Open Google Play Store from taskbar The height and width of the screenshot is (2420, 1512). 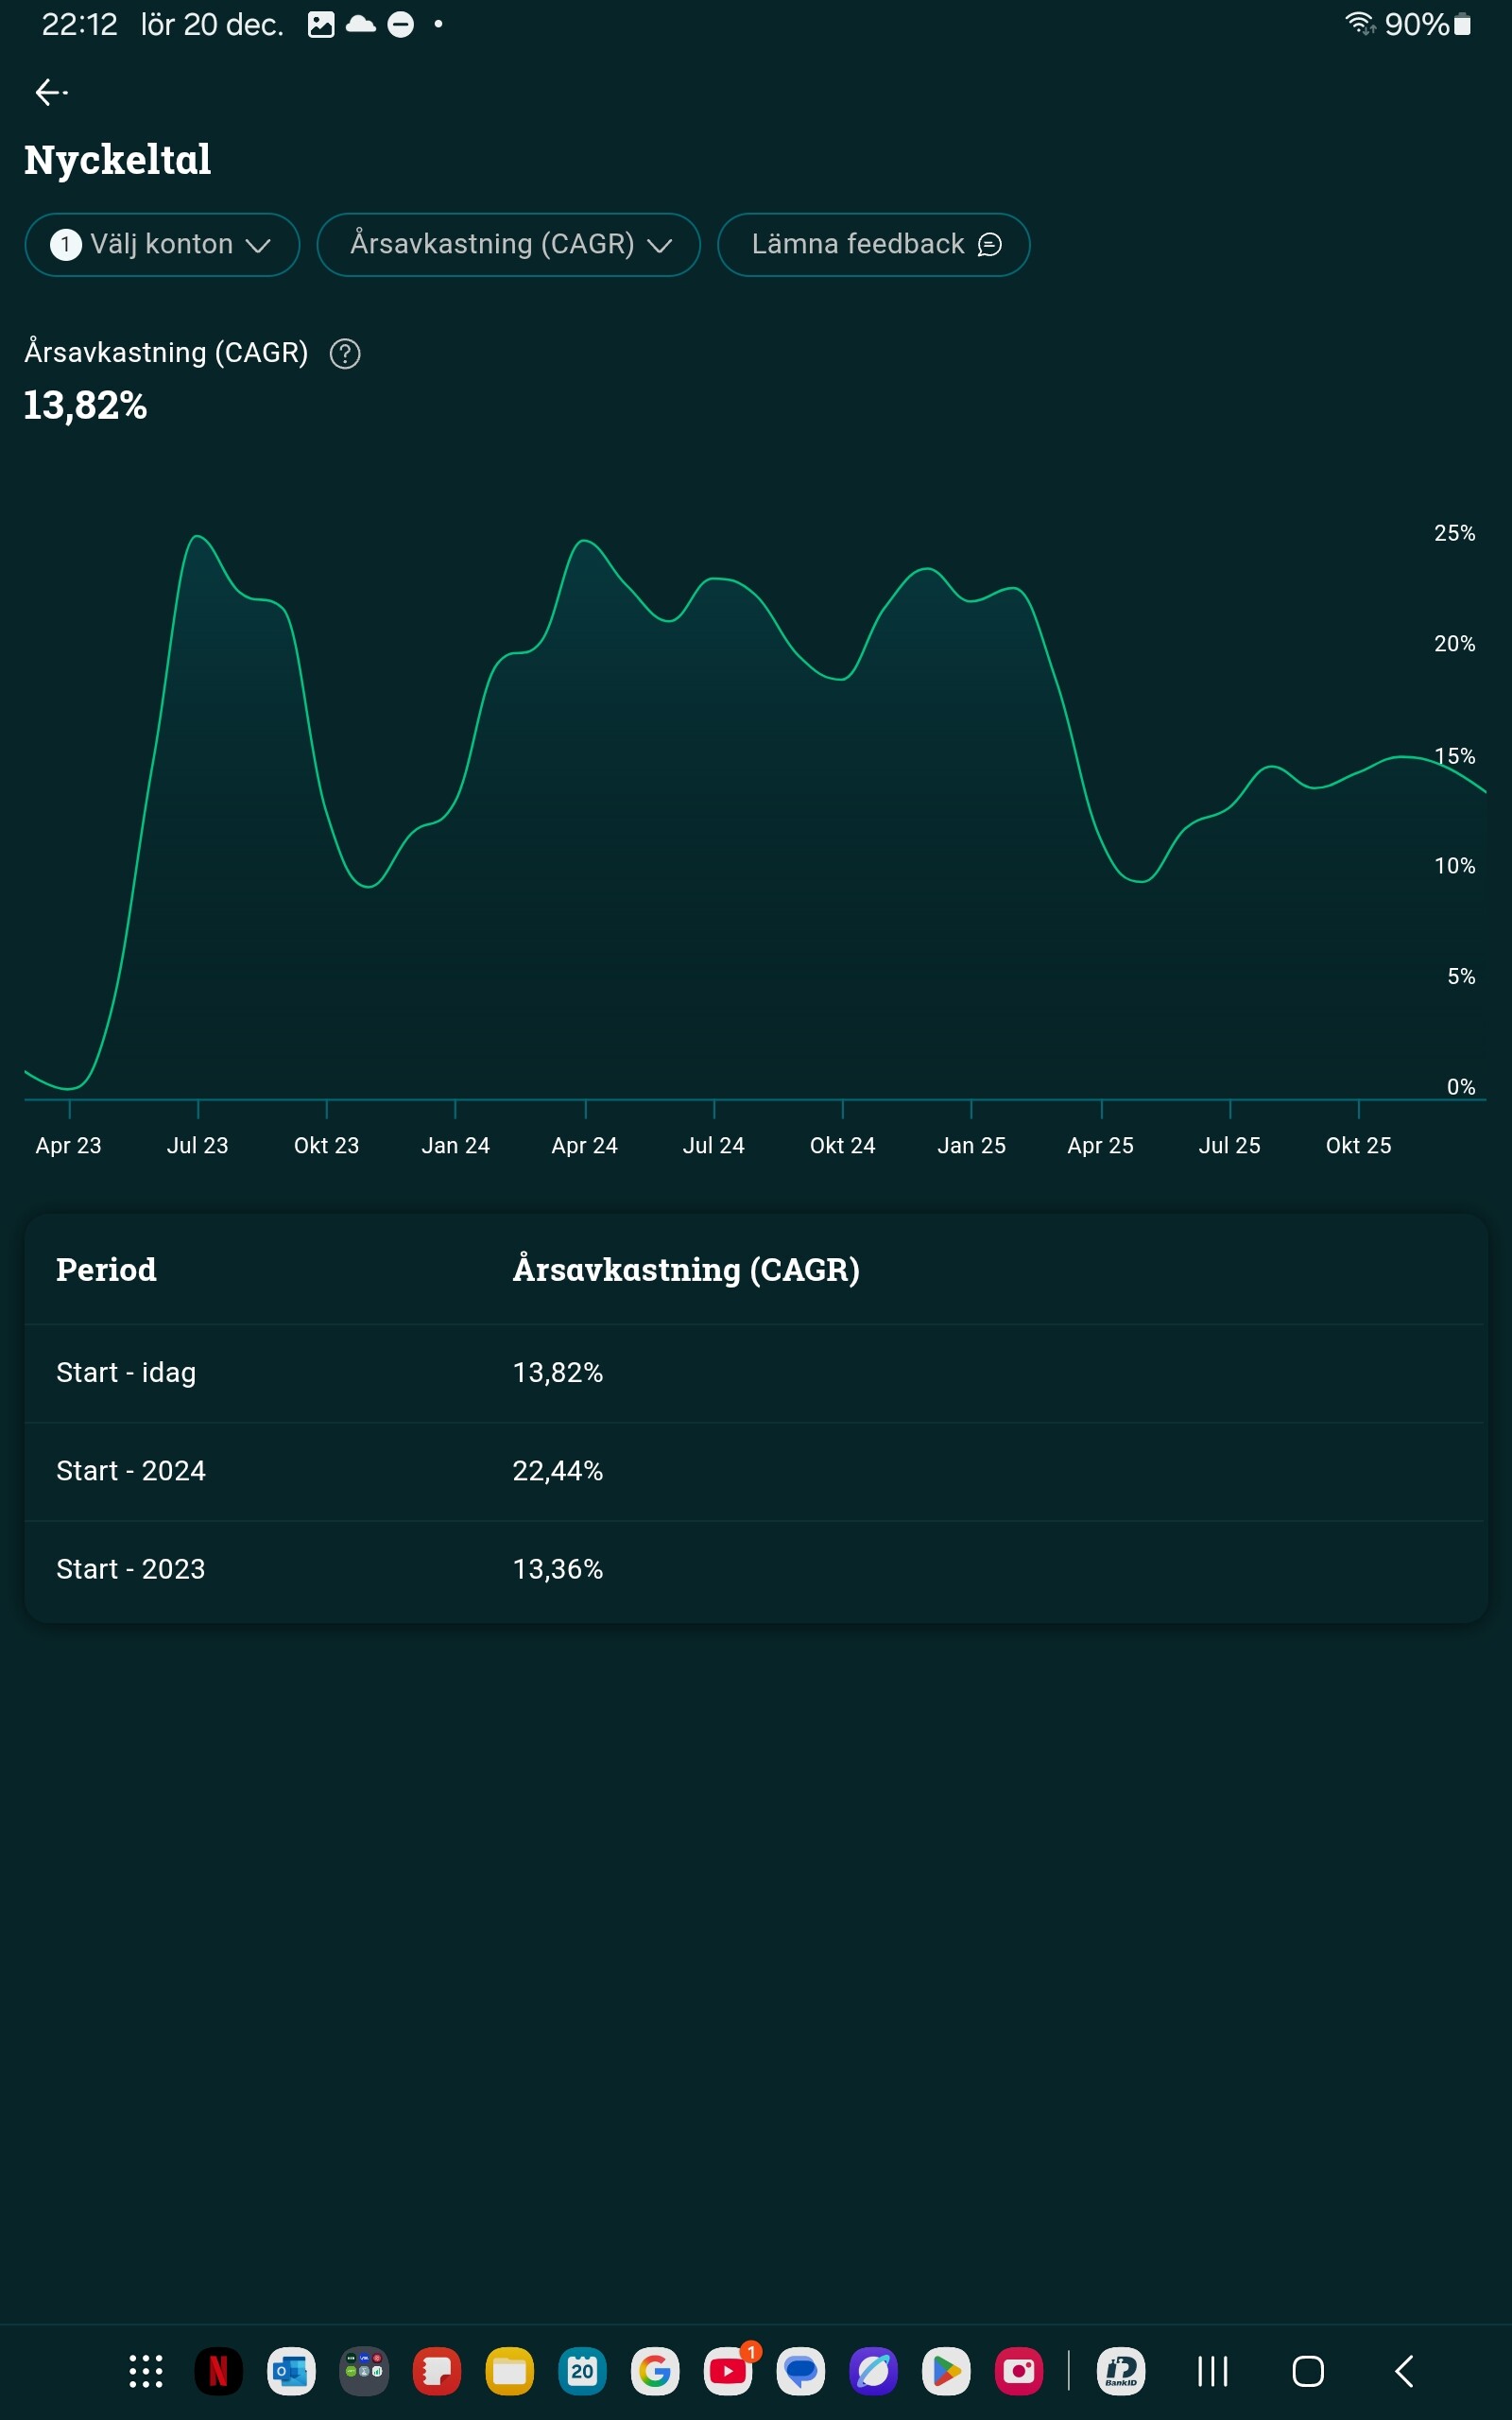coord(946,2371)
